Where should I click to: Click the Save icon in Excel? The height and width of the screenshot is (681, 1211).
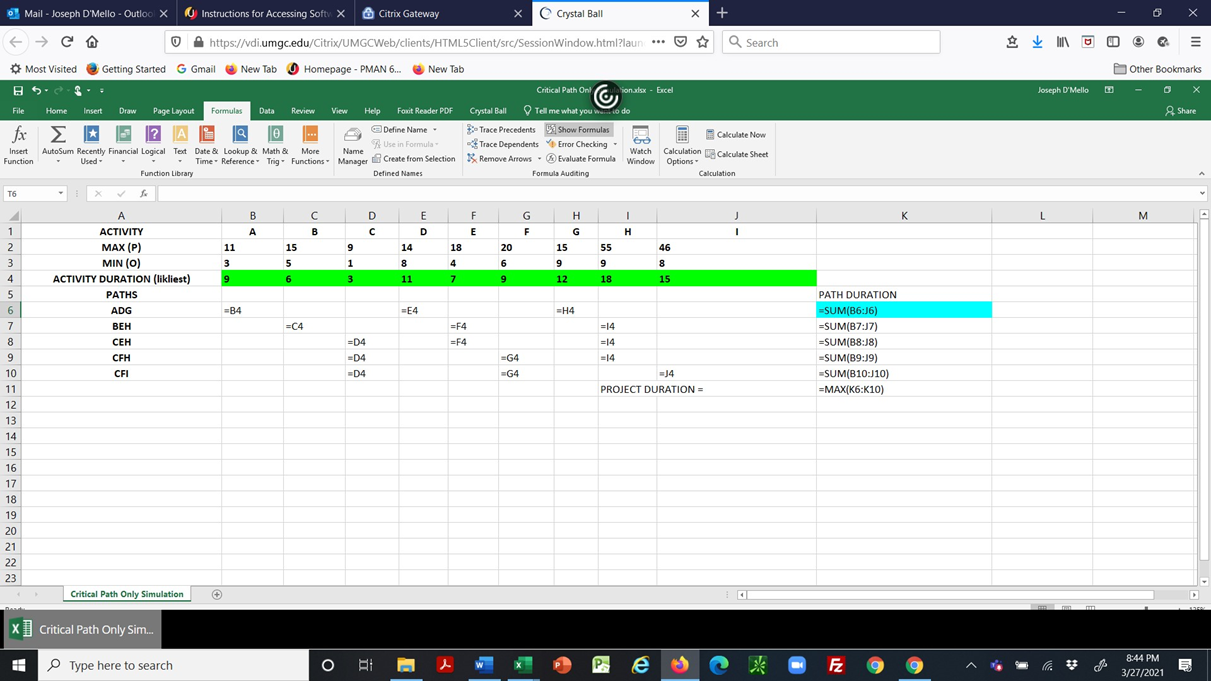[18, 90]
